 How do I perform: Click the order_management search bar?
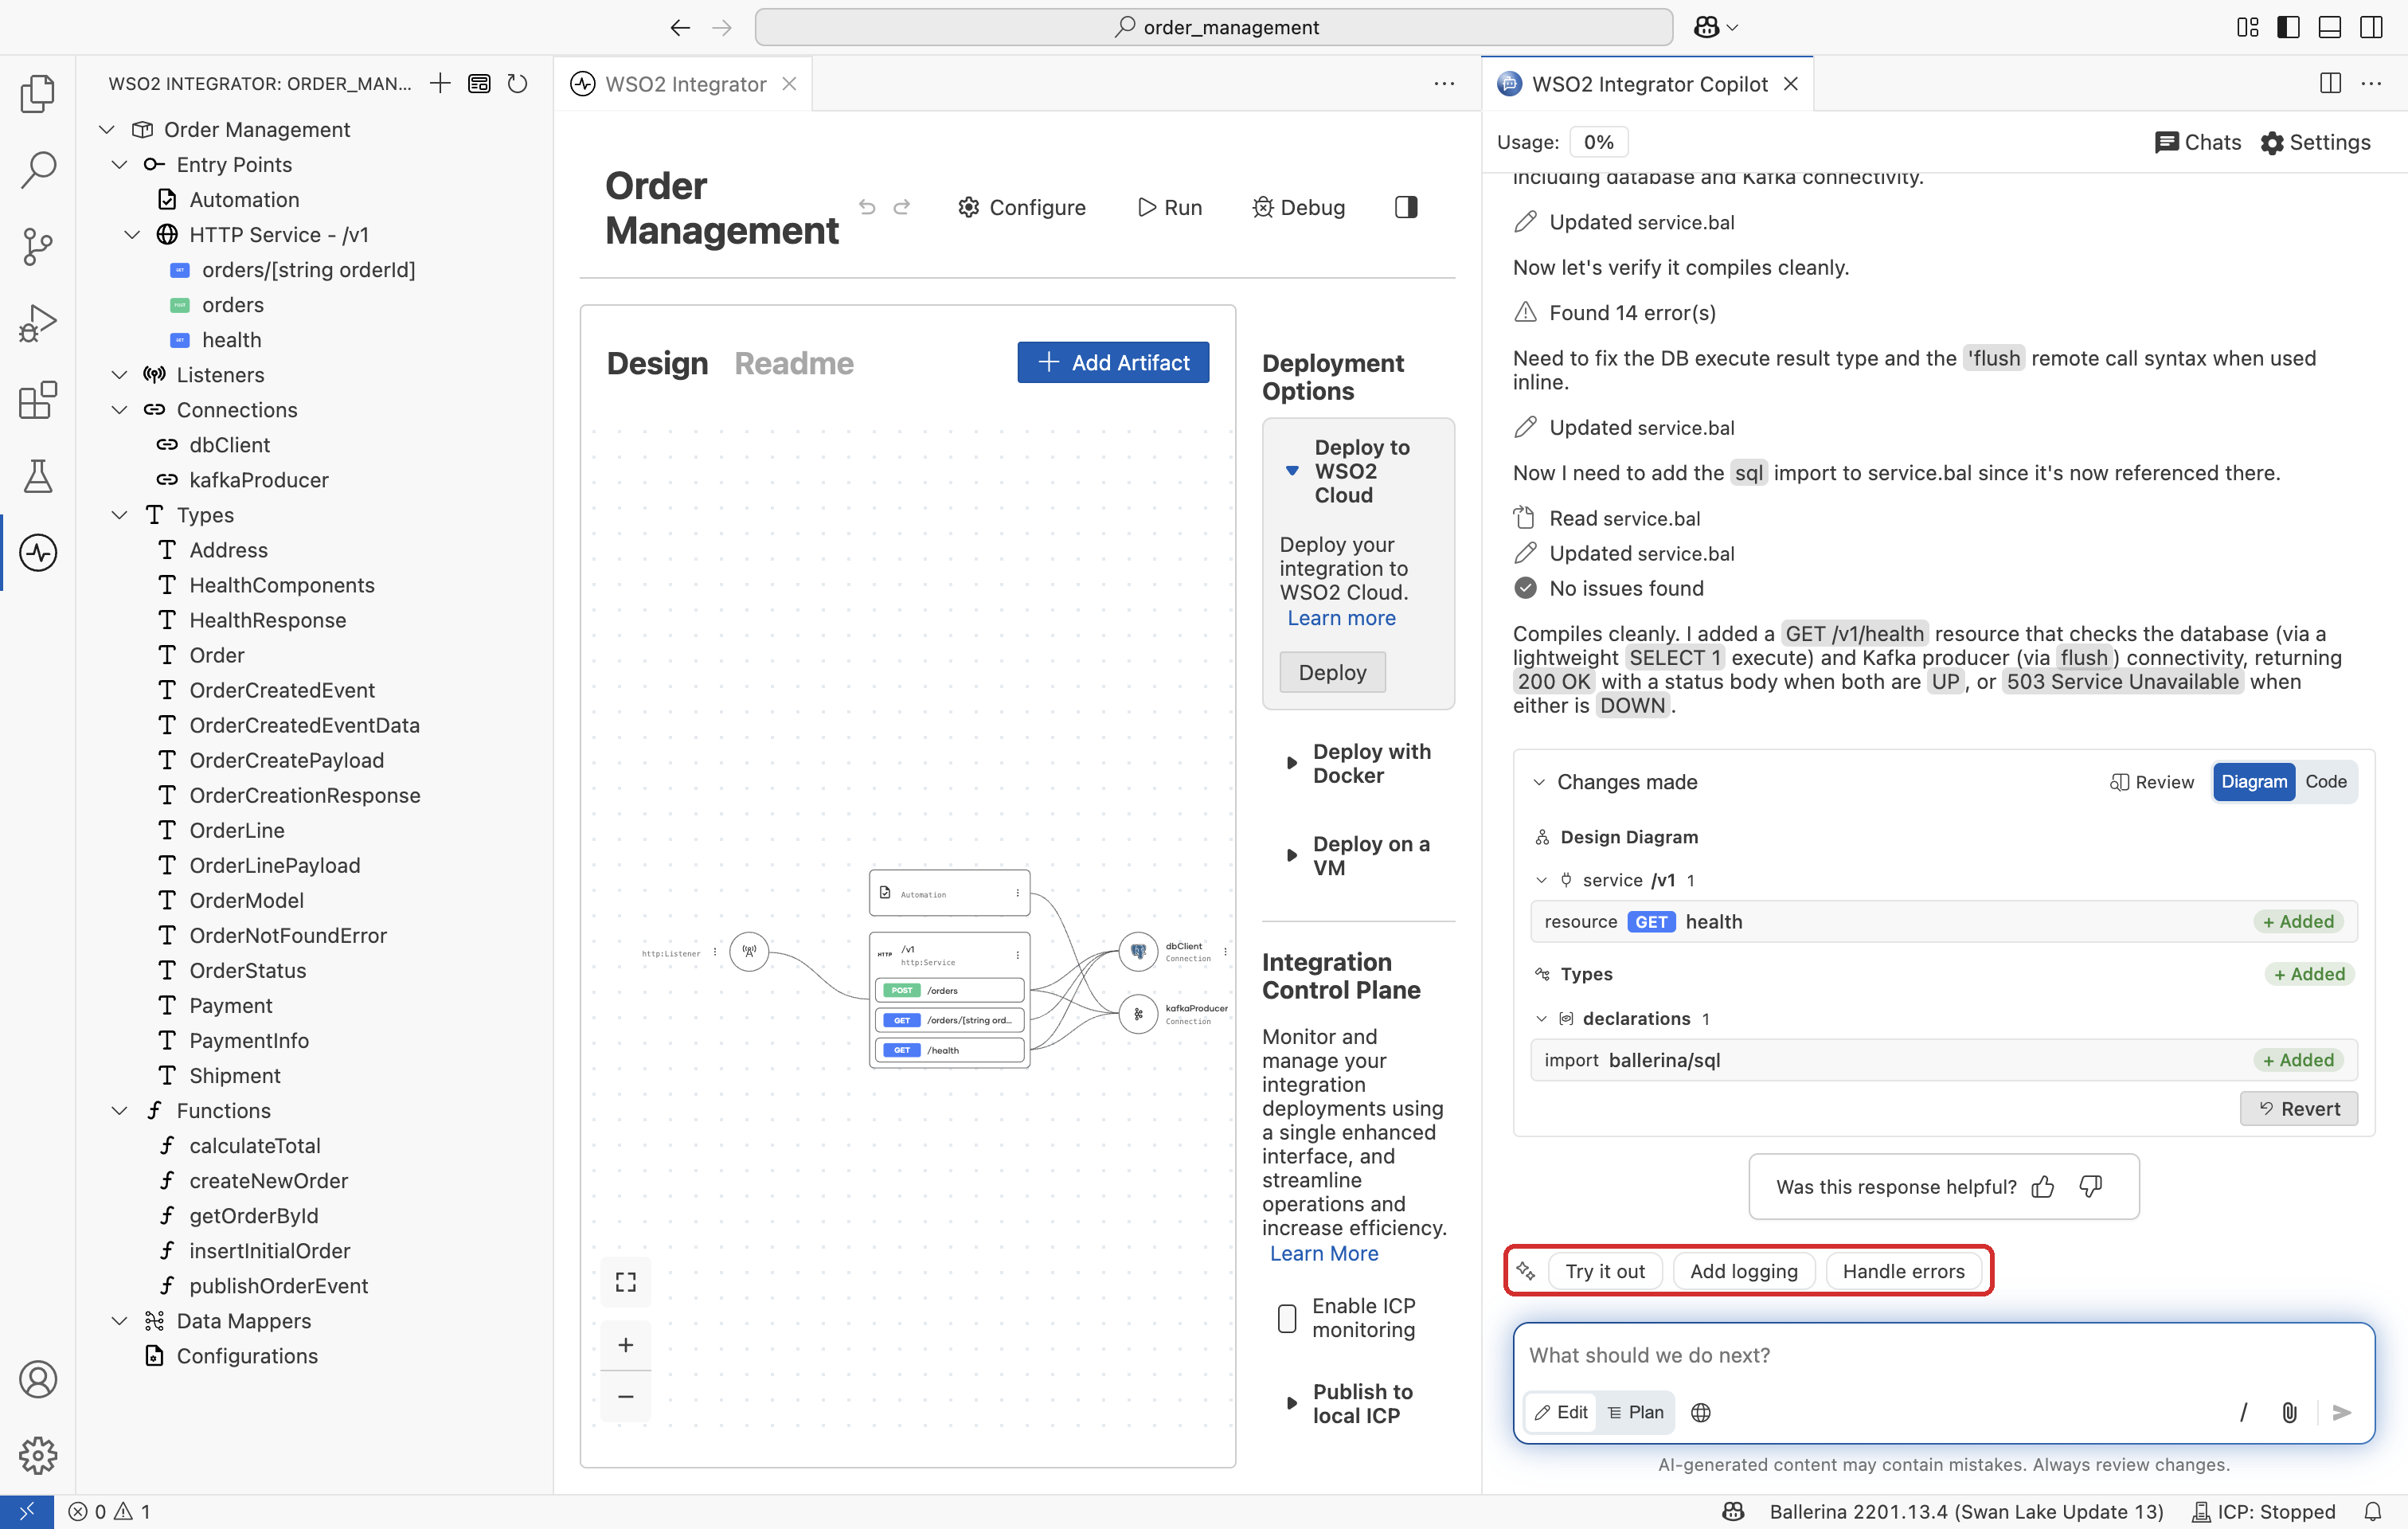[x=1213, y=27]
